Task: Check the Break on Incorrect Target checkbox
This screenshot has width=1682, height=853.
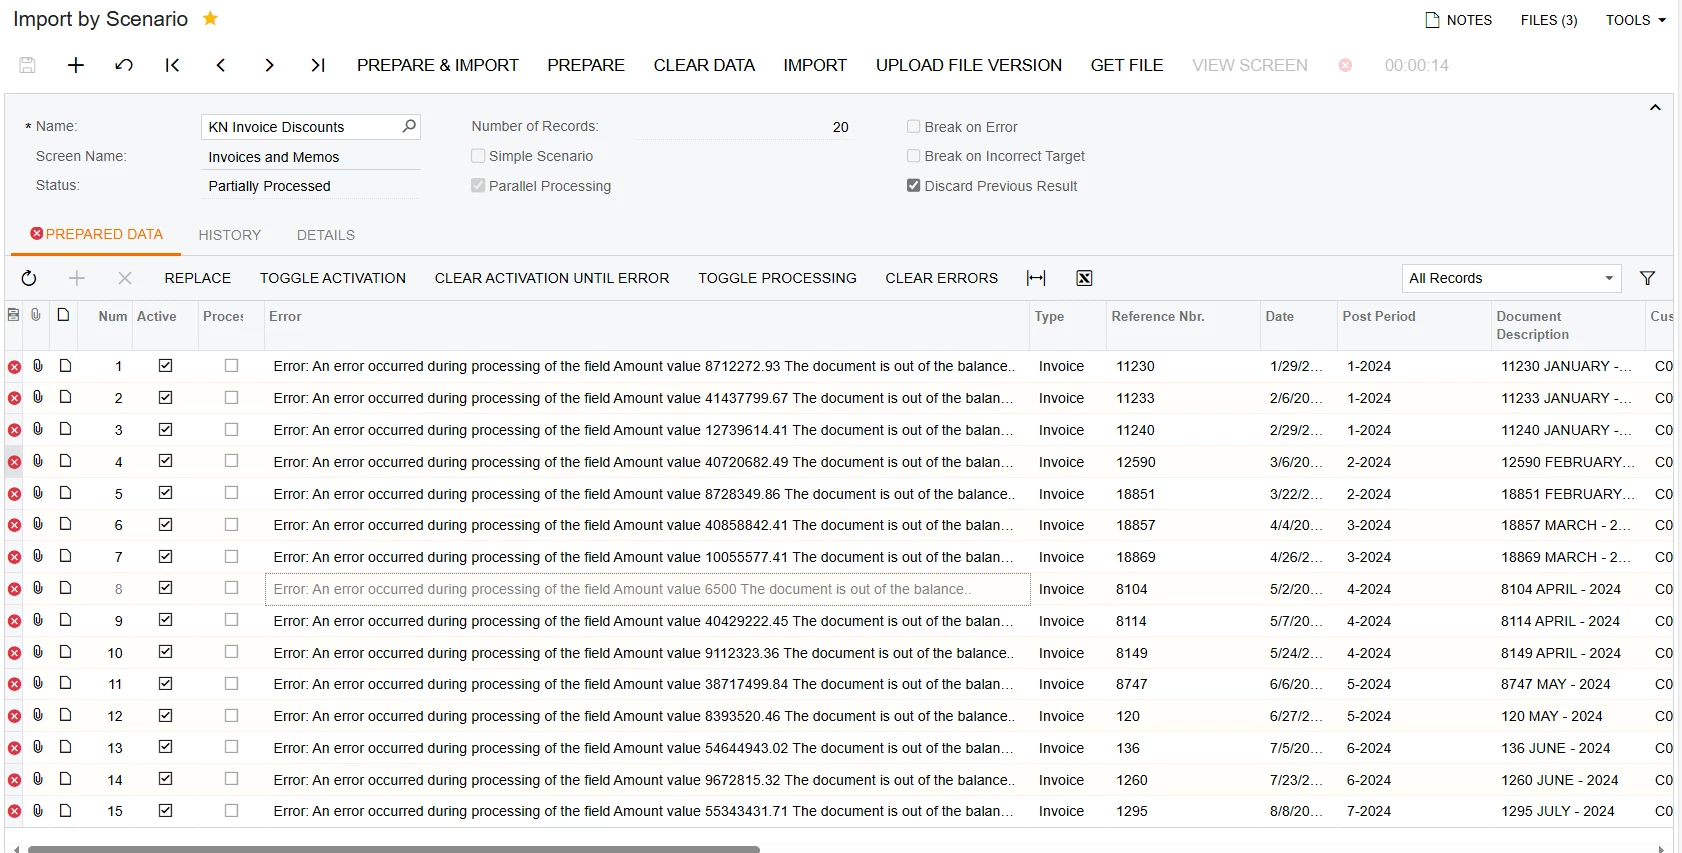Action: click(x=913, y=156)
